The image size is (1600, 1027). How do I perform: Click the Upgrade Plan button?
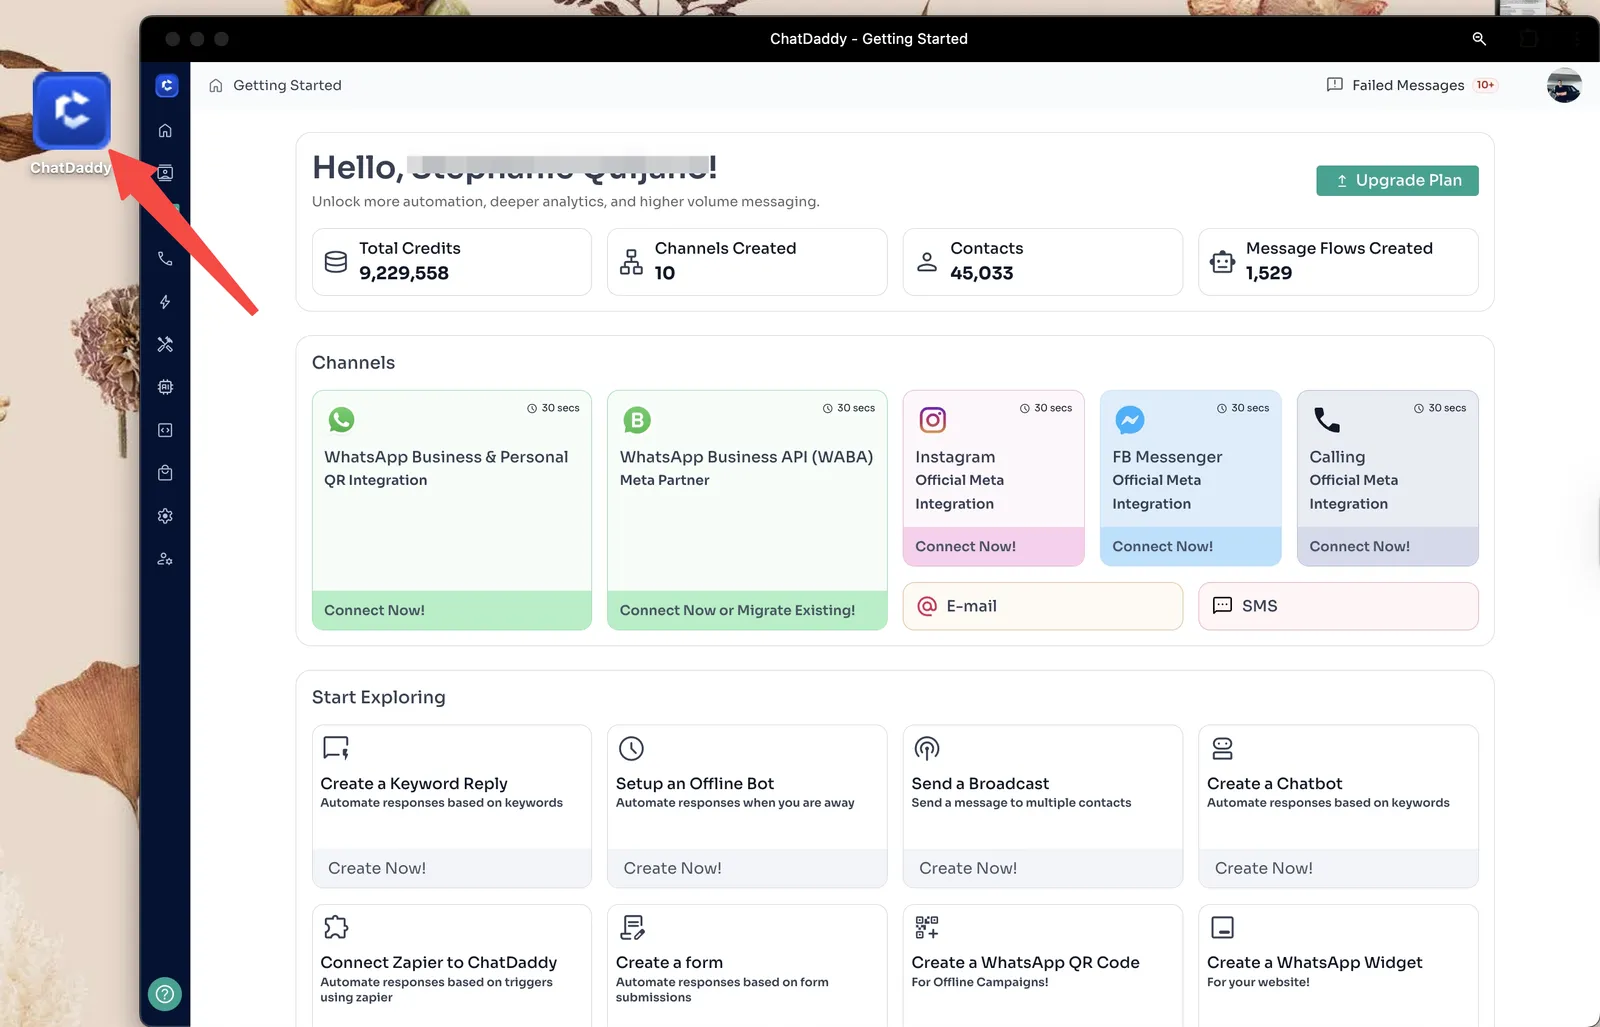coord(1397,180)
